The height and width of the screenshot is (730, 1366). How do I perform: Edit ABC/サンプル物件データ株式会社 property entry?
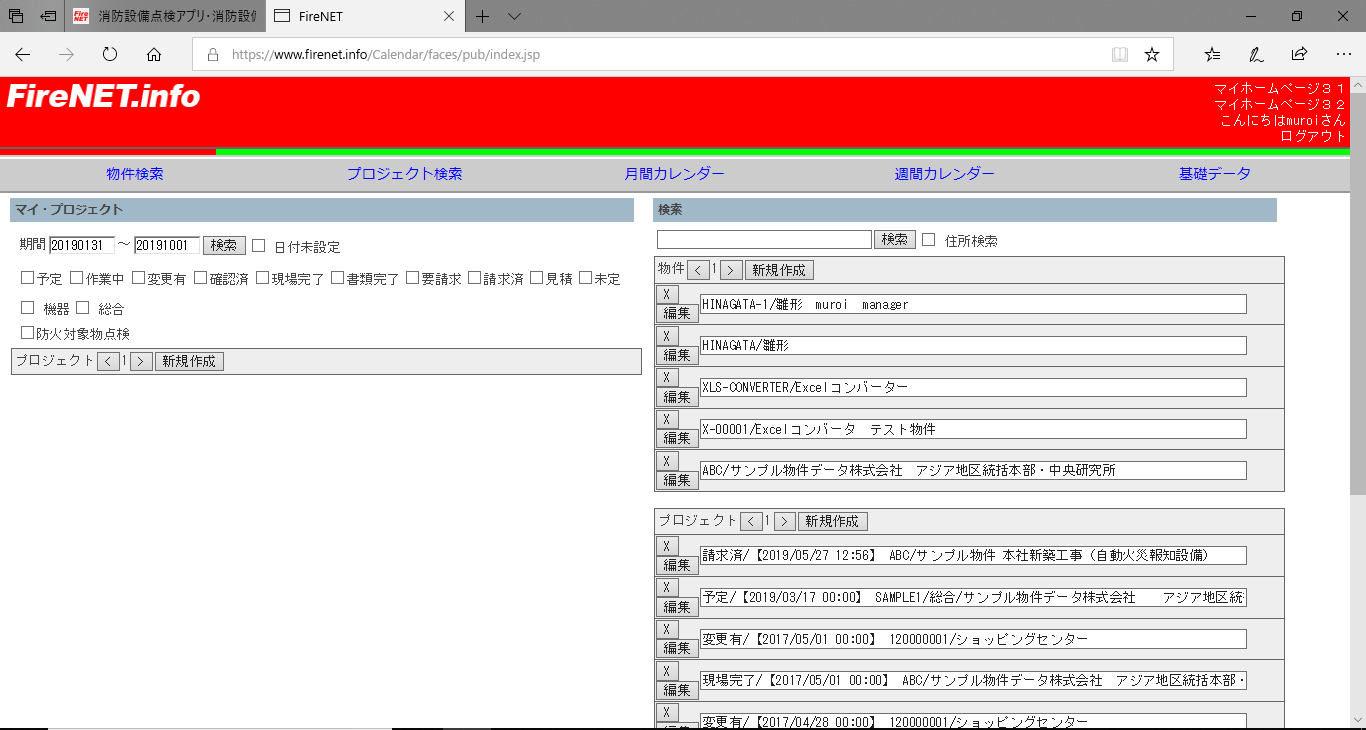678,480
